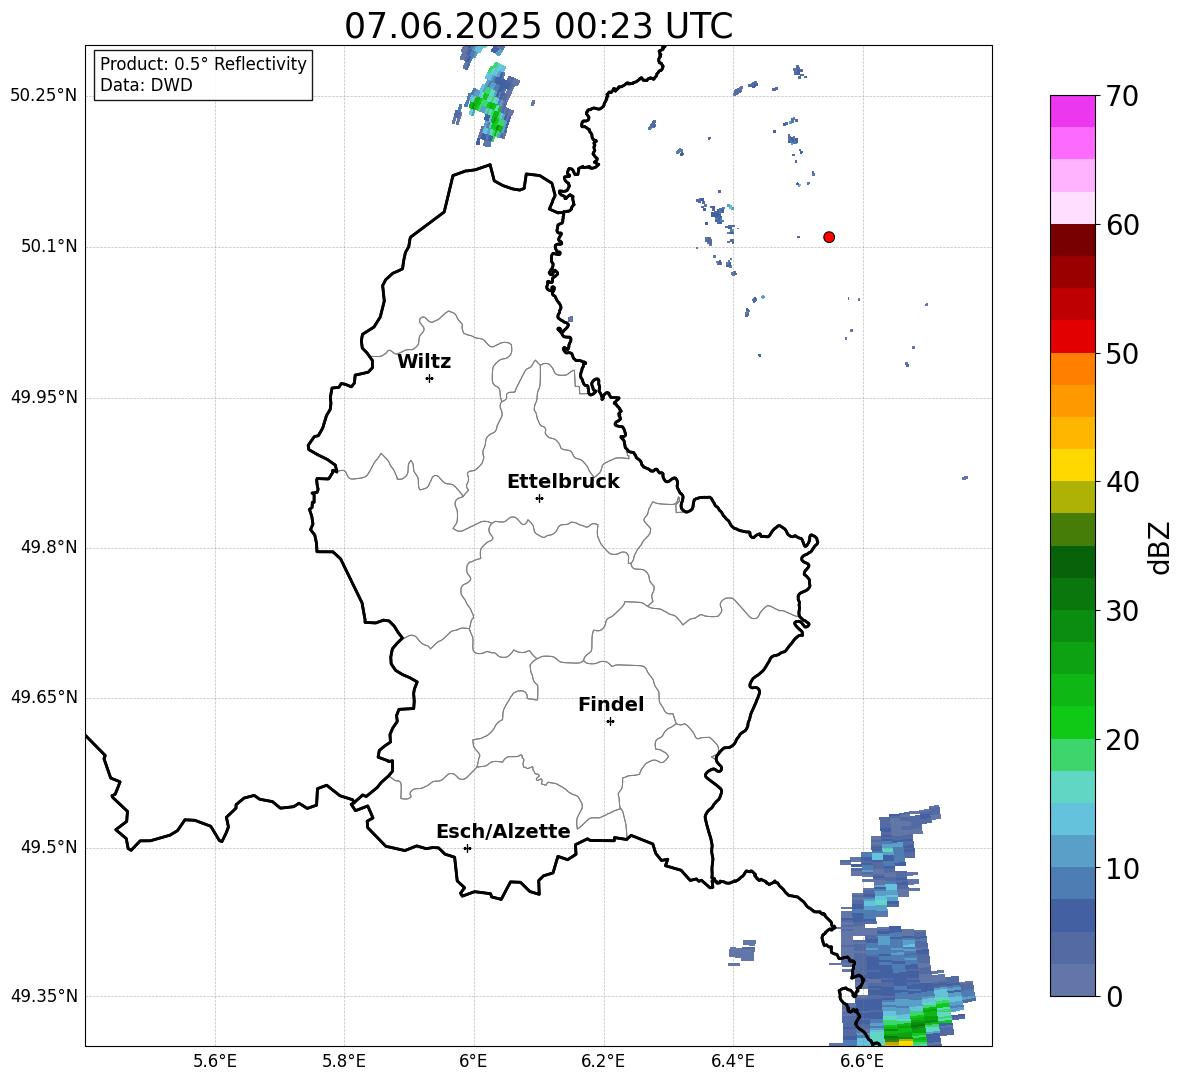
Task: Click the yellow colorbar segment above 40
Action: (1072, 465)
